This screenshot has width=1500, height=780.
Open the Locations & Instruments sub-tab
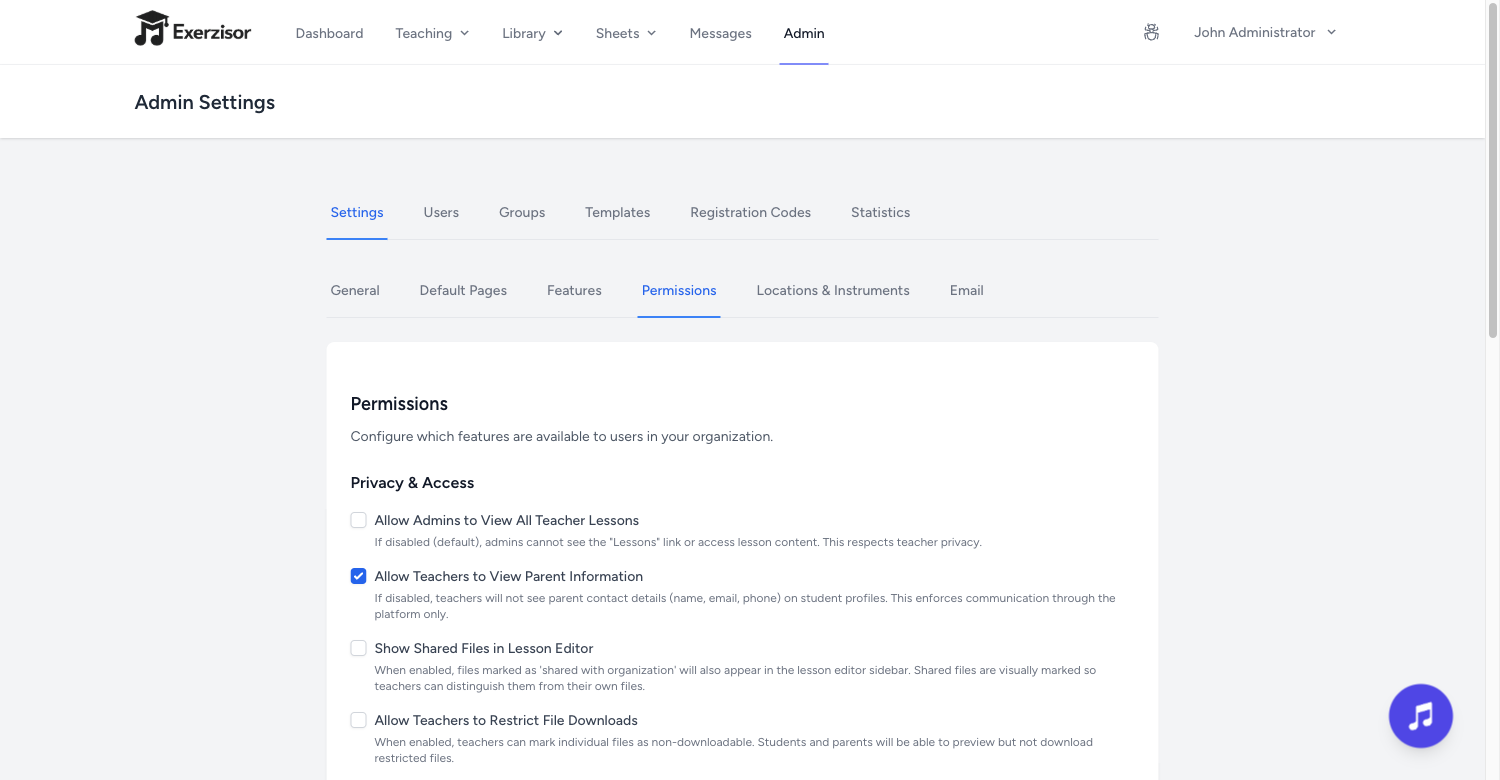tap(833, 290)
